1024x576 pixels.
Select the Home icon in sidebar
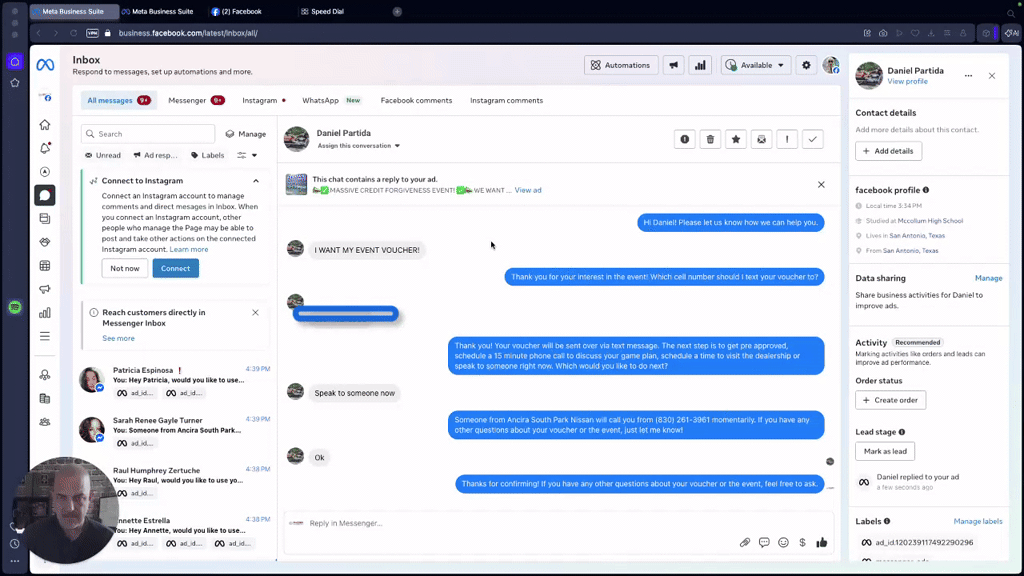coord(43,124)
